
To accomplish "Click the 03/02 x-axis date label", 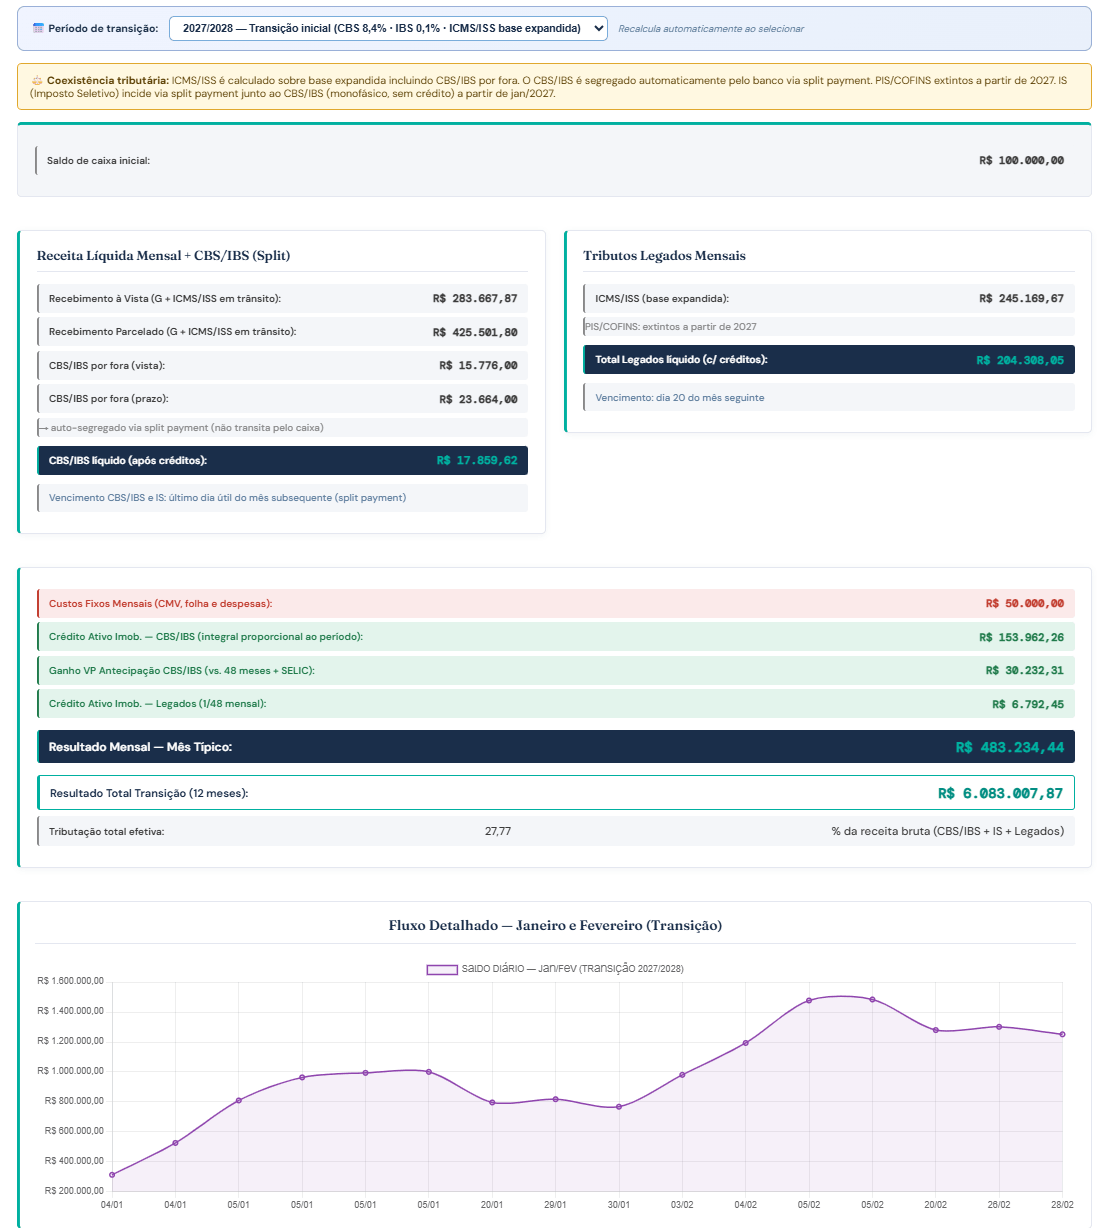I will click(x=682, y=1205).
